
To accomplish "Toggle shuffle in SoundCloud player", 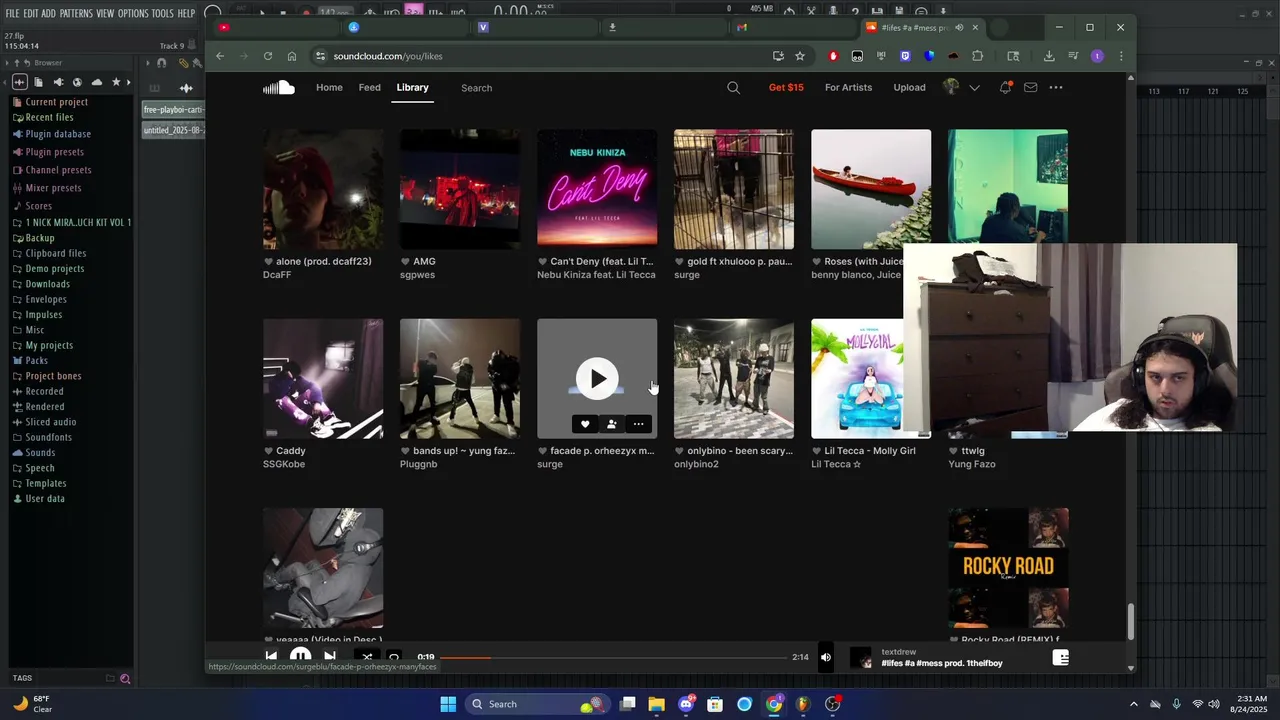I will 367,657.
